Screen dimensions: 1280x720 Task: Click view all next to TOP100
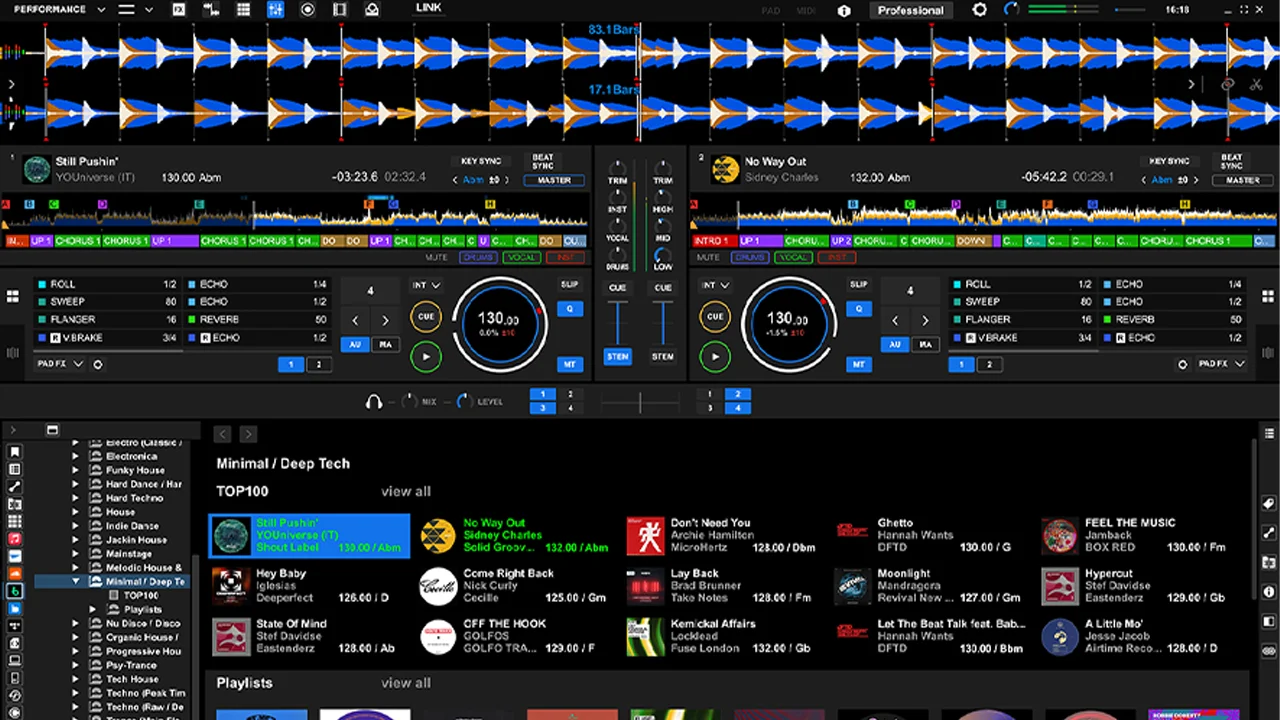point(405,491)
